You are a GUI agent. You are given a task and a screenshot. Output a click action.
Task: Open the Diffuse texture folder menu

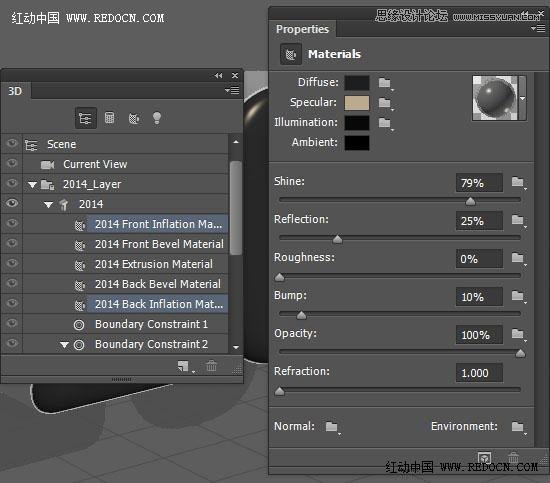(x=385, y=83)
